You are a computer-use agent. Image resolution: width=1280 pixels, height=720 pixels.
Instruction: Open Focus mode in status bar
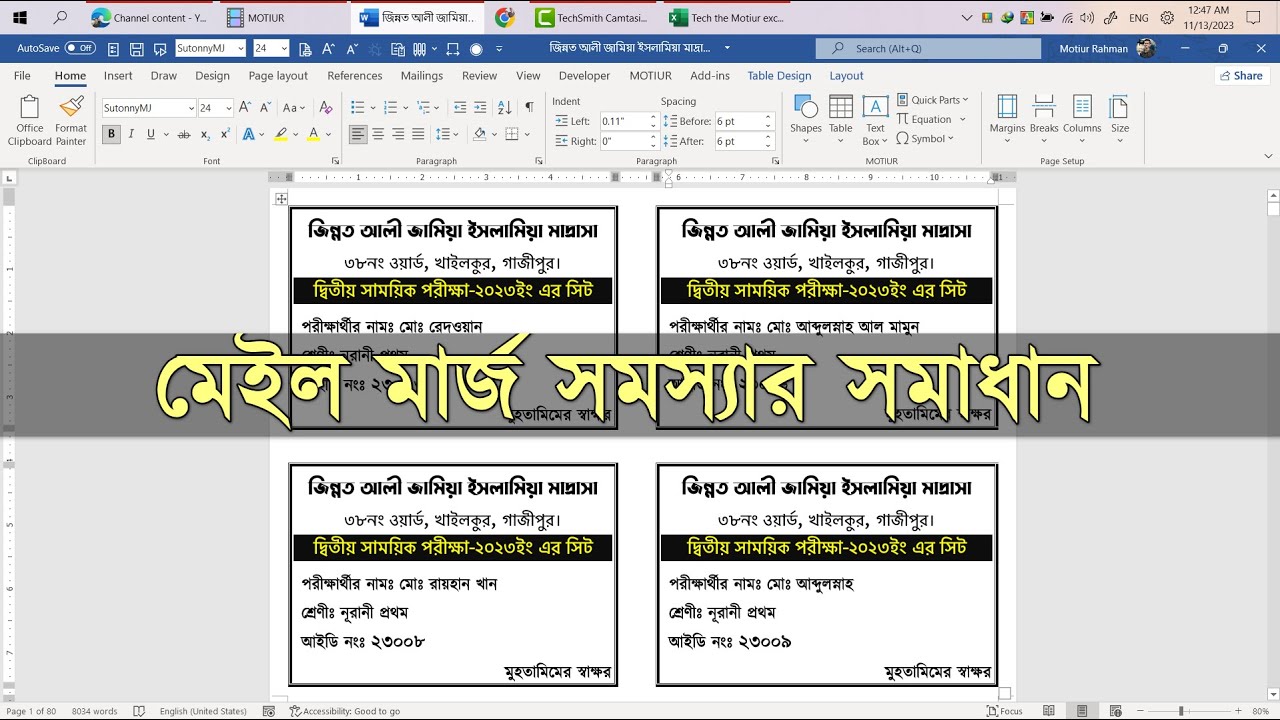[x=1005, y=711]
